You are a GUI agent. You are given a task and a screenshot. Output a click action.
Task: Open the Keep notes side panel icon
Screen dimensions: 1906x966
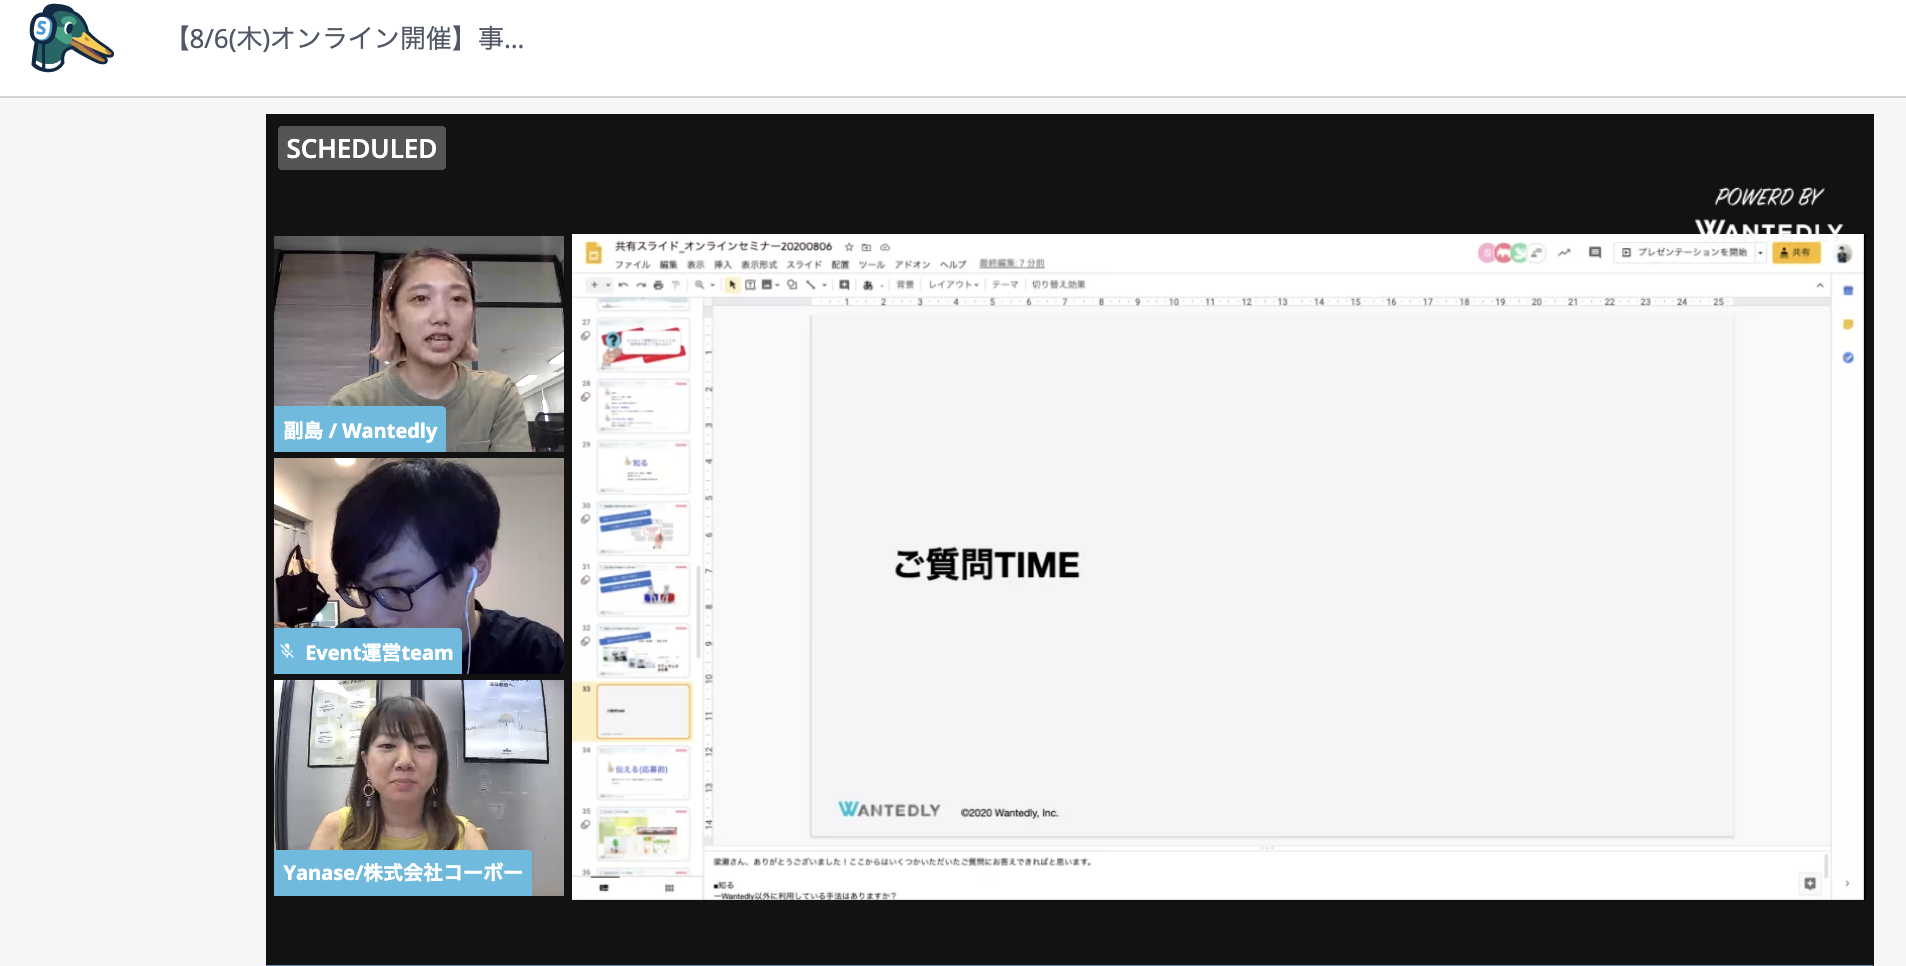tap(1848, 324)
